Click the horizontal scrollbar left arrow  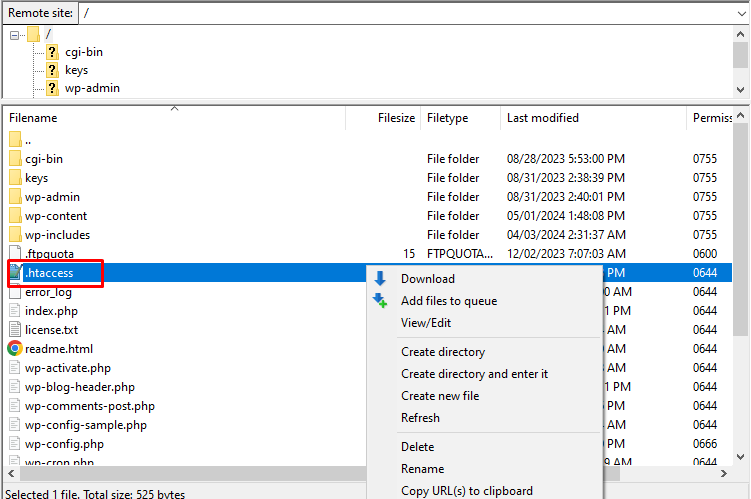point(11,473)
